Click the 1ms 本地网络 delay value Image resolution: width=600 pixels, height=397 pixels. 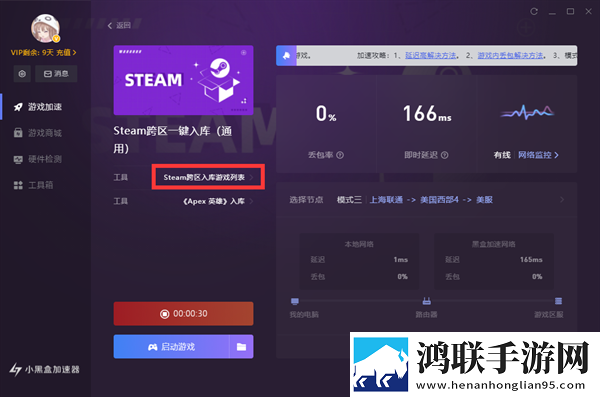(x=401, y=260)
